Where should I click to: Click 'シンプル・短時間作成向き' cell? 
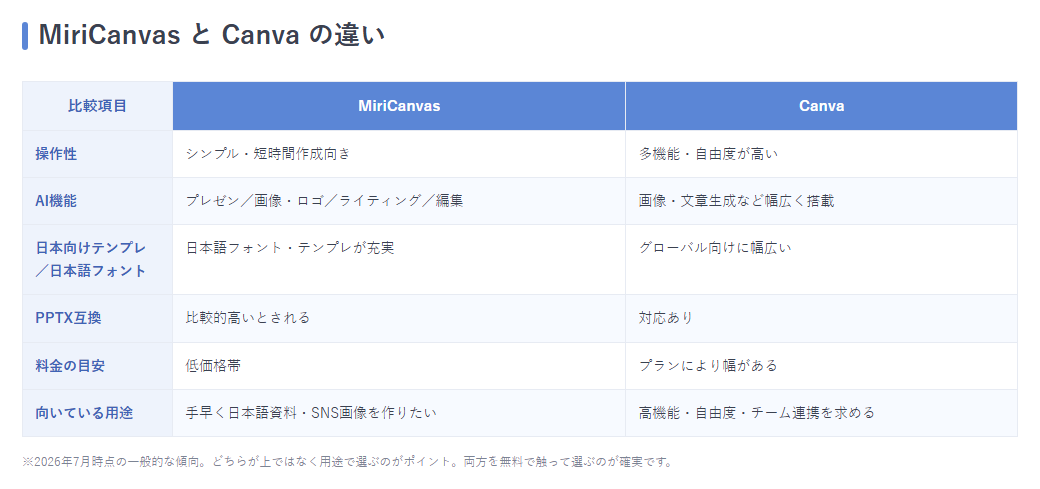point(399,154)
